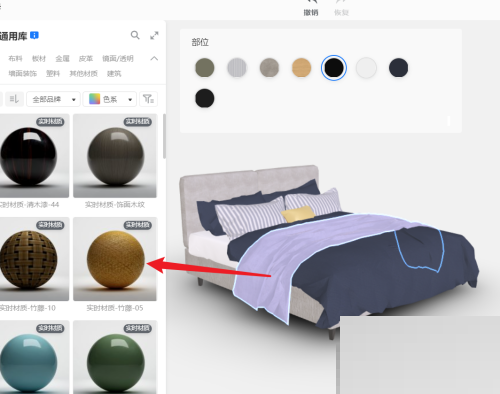This screenshot has height=394, width=500.
Task: Choose the 皮革 leather category
Action: tap(86, 59)
